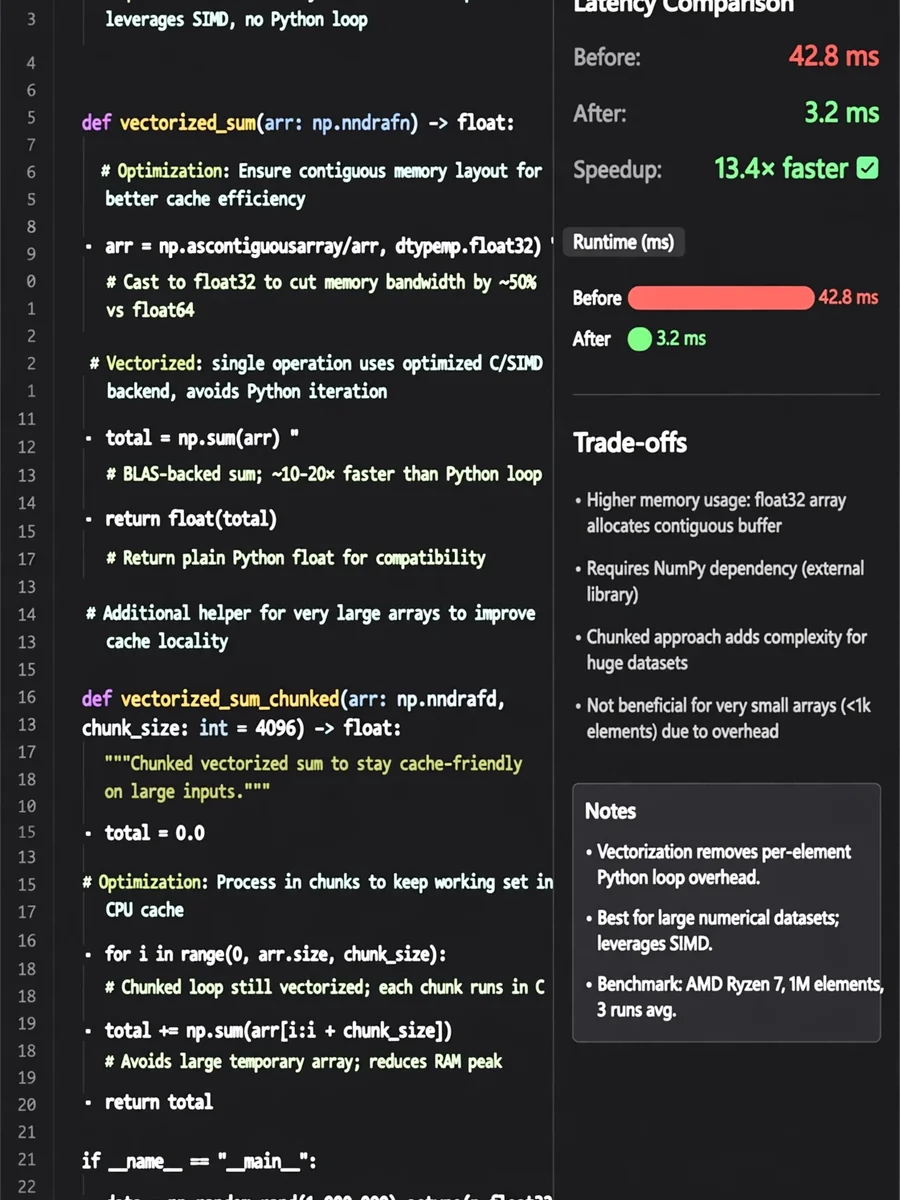Click the 'Cast to float32' comment
Viewport: 900px width, 1200px height.
(321, 296)
